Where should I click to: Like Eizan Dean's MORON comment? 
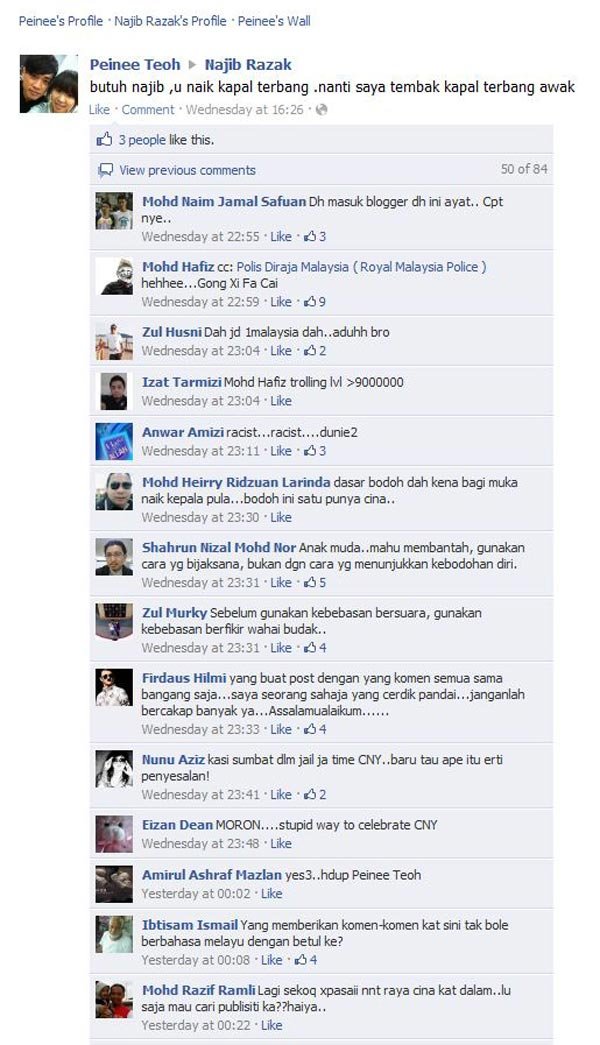pos(281,843)
